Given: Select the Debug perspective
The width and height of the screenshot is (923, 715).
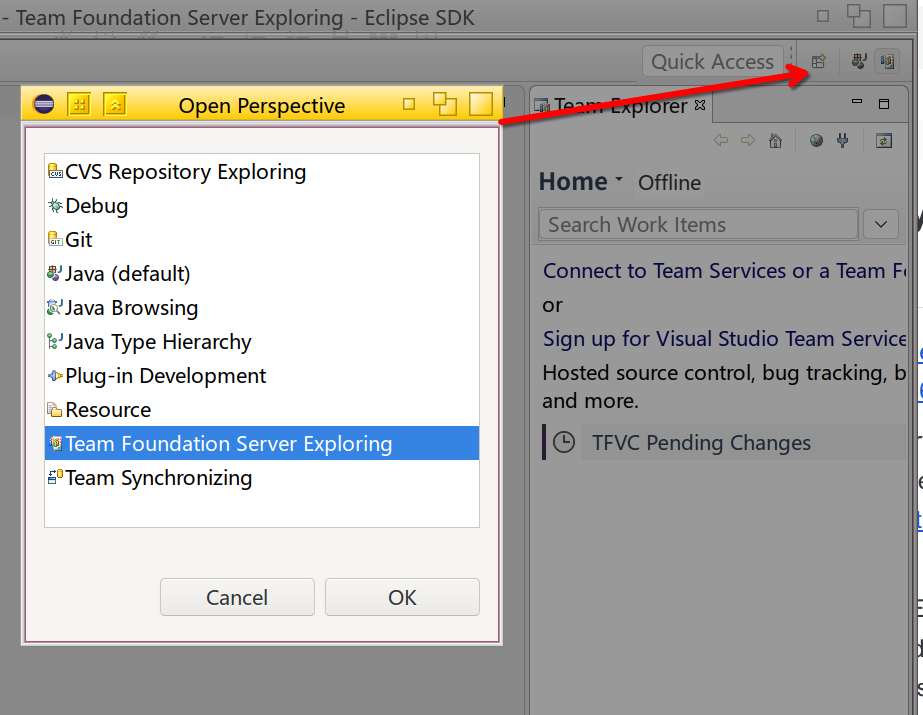Looking at the screenshot, I should 96,206.
